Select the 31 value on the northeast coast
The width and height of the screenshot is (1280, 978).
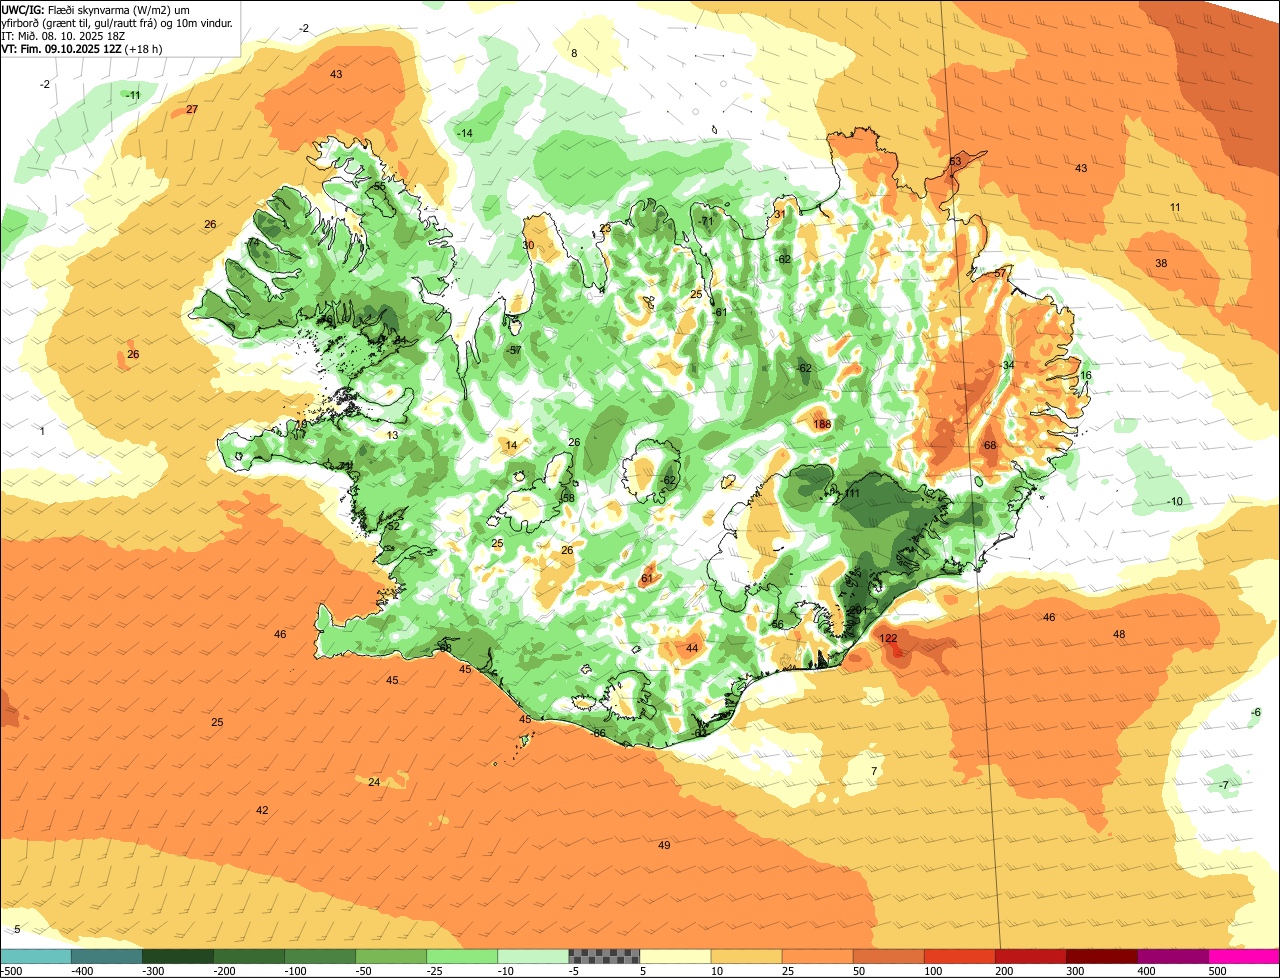click(x=780, y=214)
